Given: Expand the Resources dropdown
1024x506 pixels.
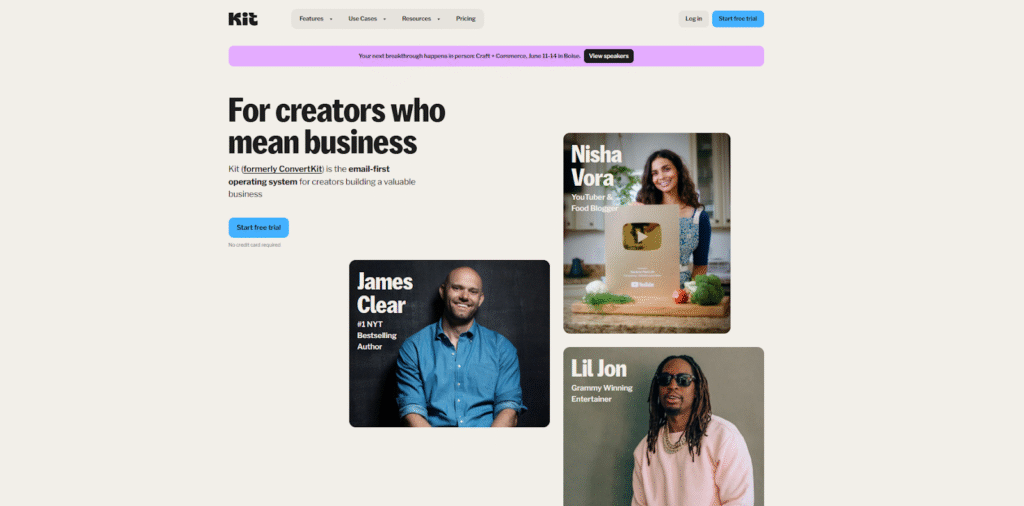Looking at the screenshot, I should [x=421, y=19].
